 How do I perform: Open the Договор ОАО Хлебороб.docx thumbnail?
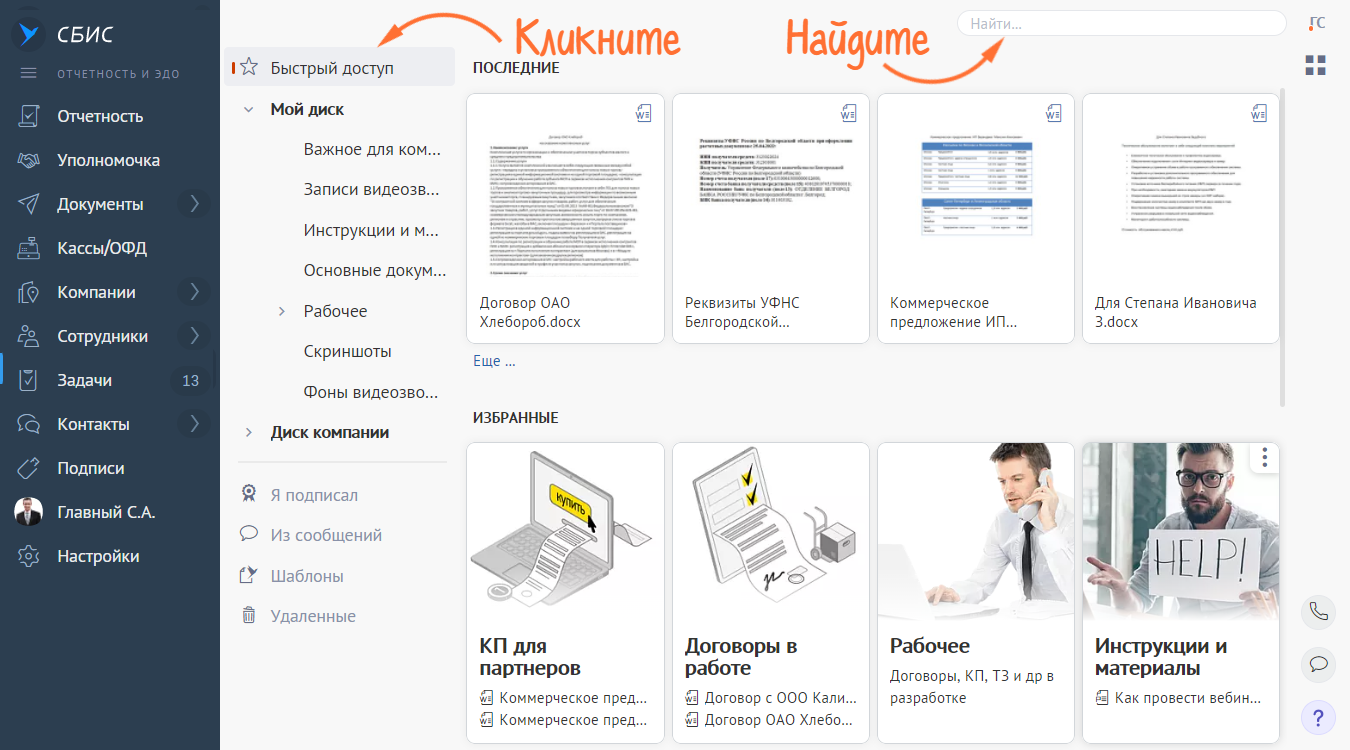pos(565,218)
